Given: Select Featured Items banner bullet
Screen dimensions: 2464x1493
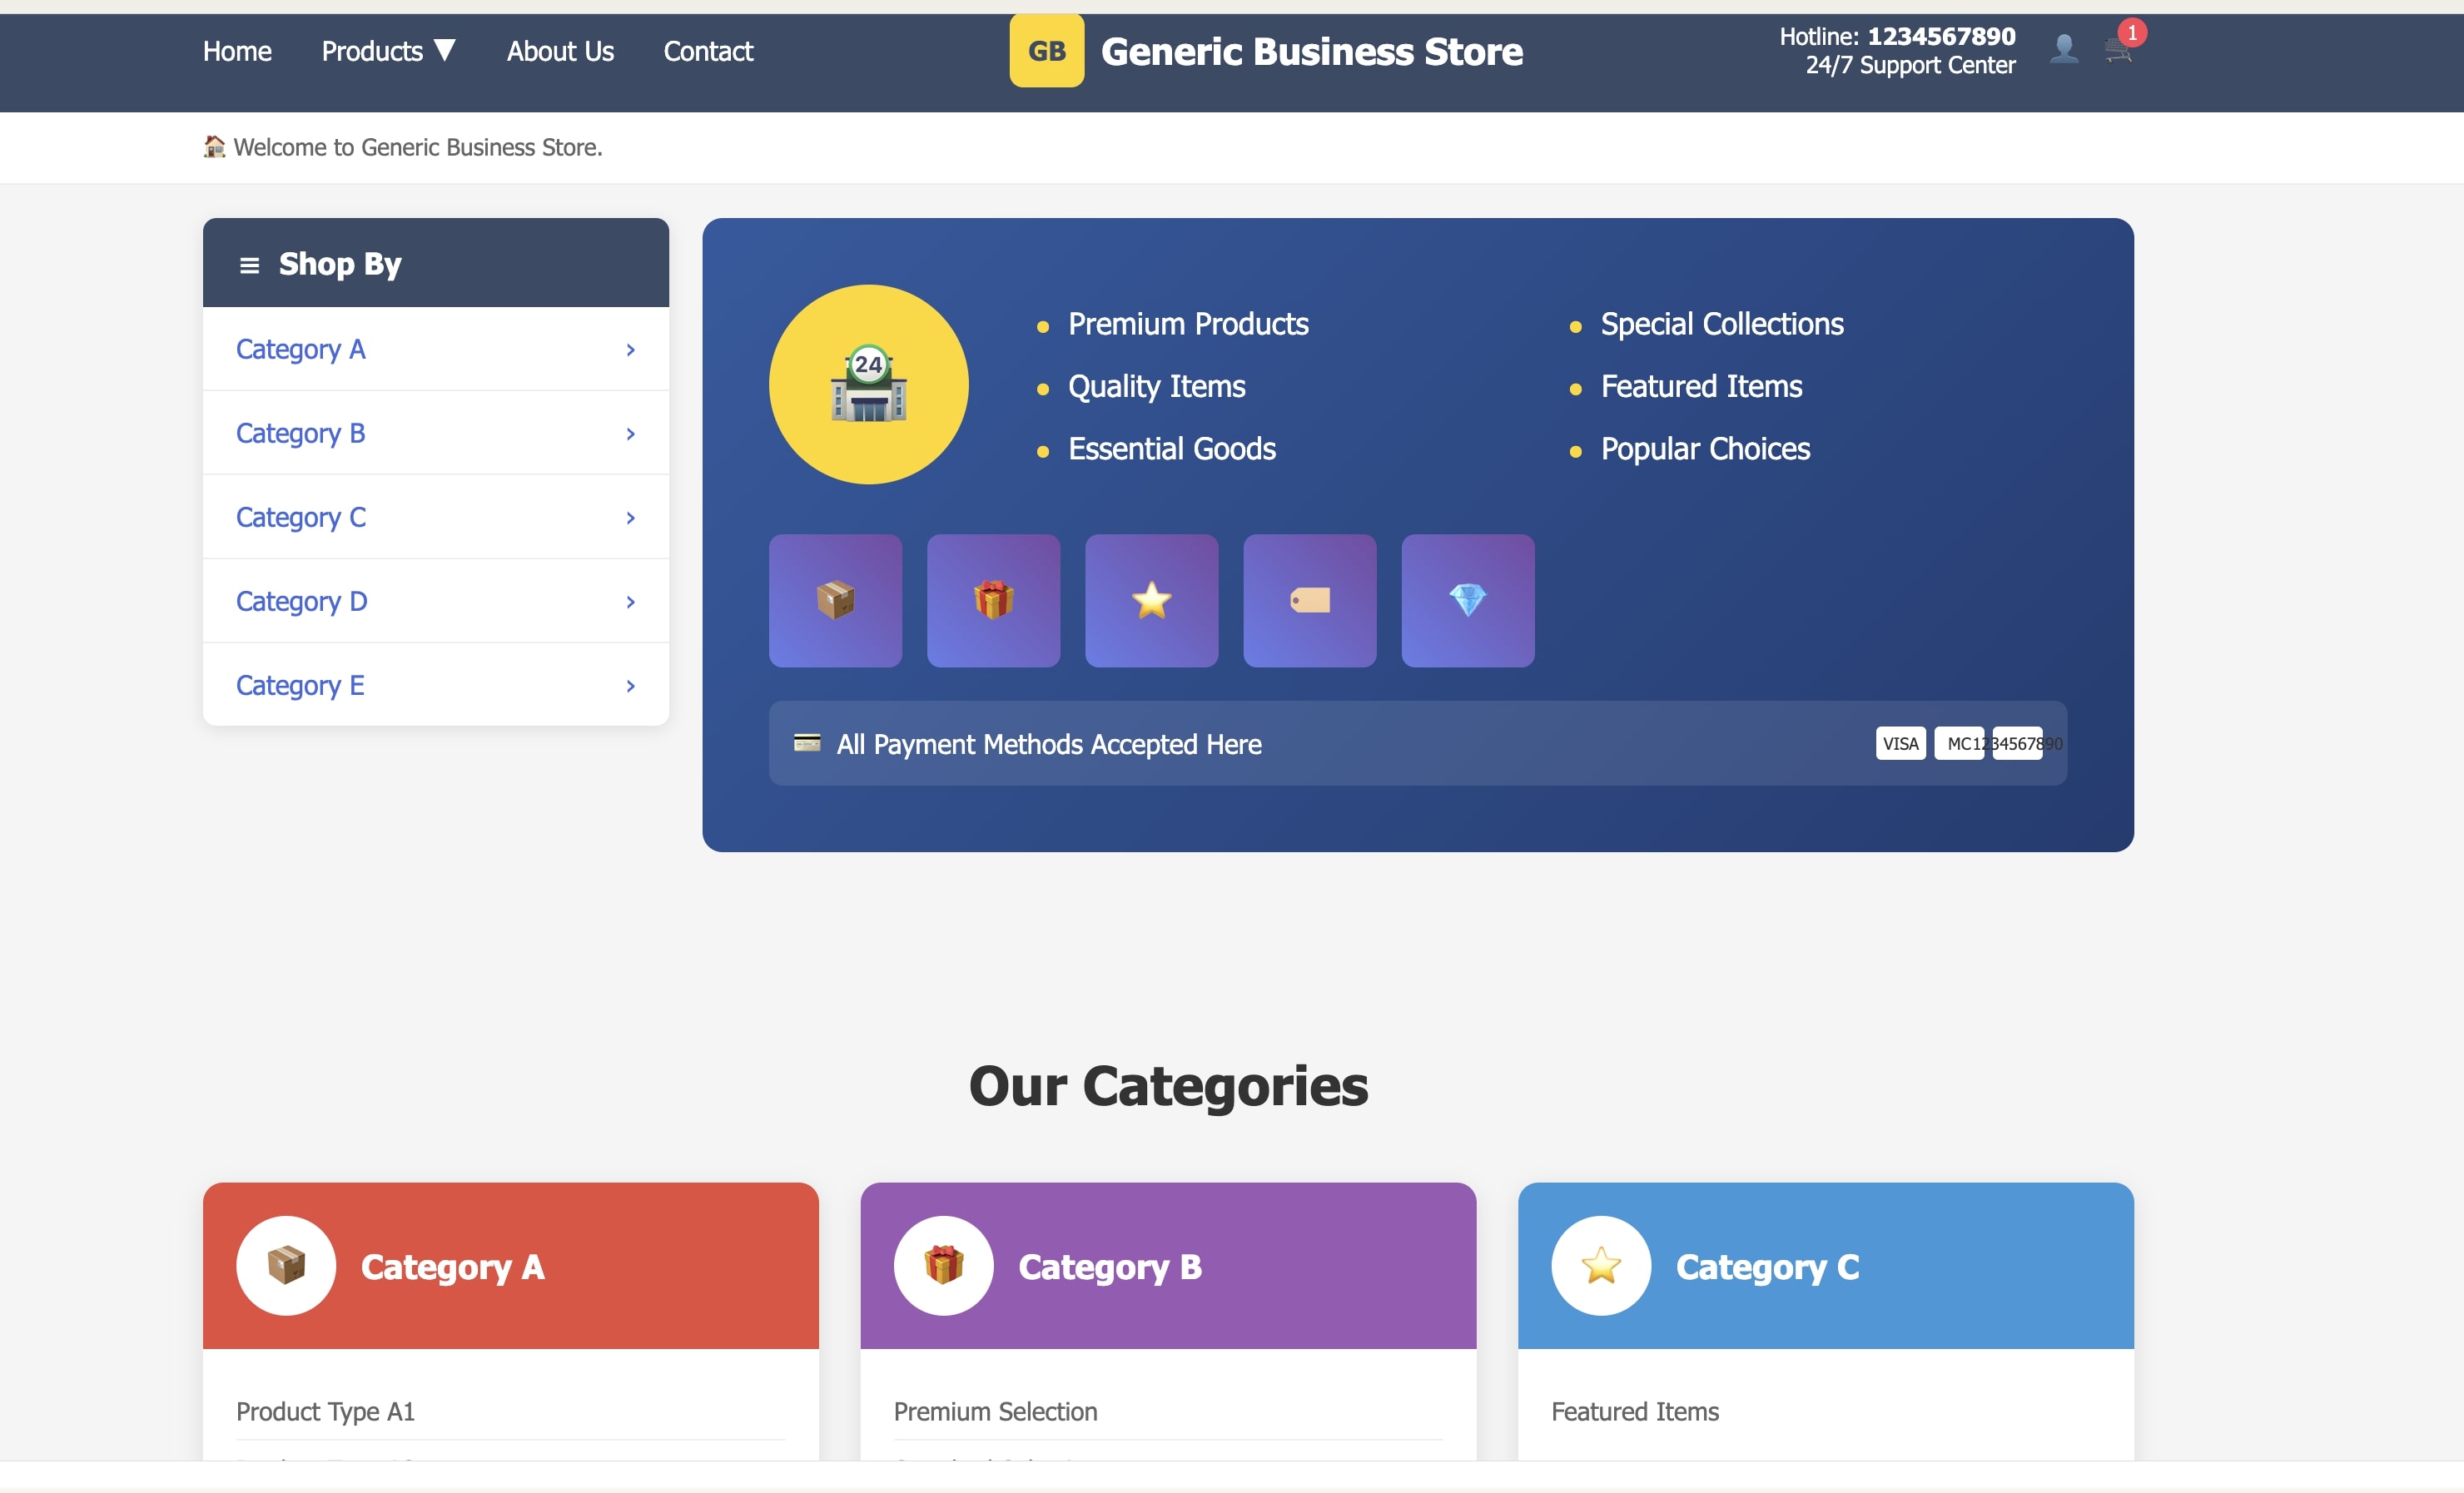Looking at the screenshot, I should (x=1701, y=387).
